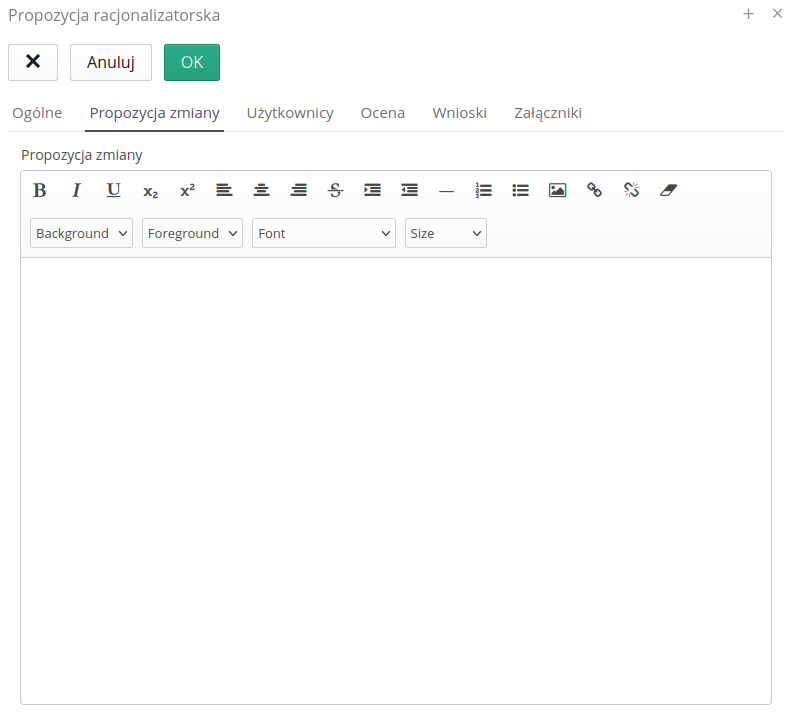789x719 pixels.
Task: Open the Foreground color dropdown
Action: coord(192,233)
